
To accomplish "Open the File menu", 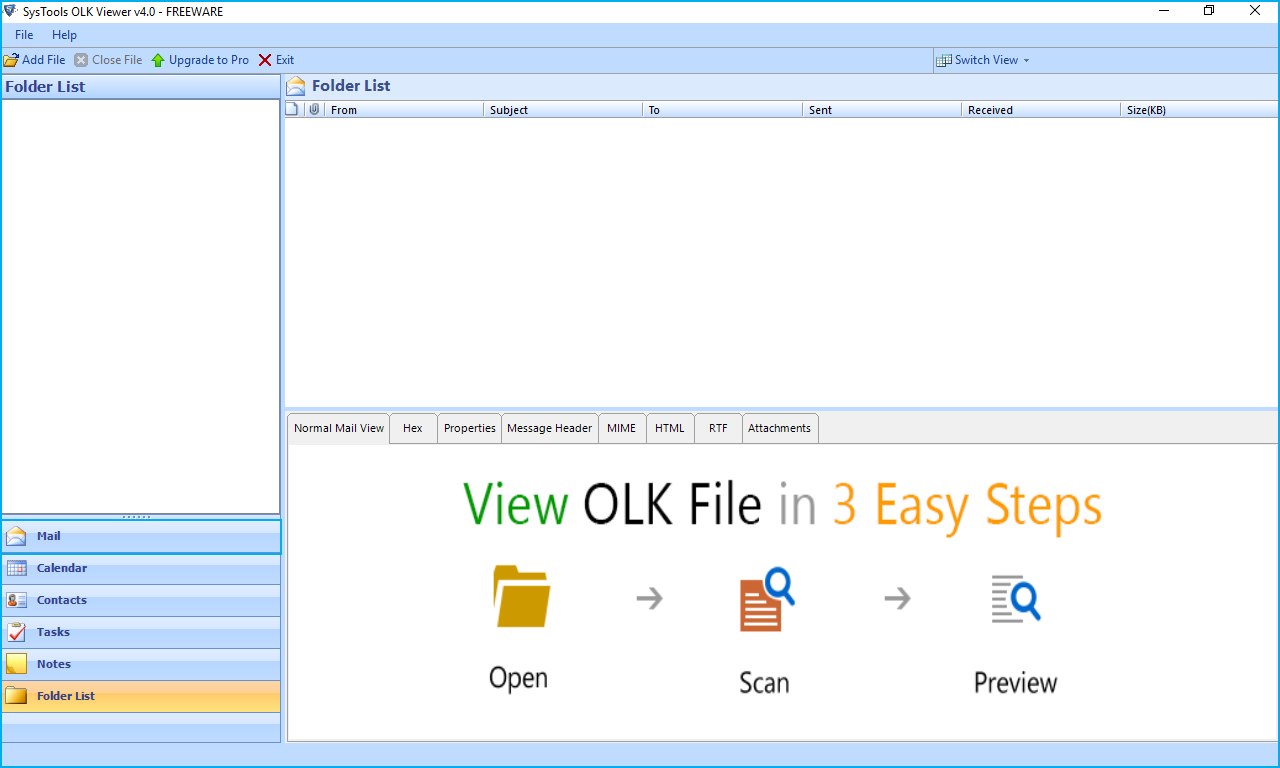I will [24, 35].
